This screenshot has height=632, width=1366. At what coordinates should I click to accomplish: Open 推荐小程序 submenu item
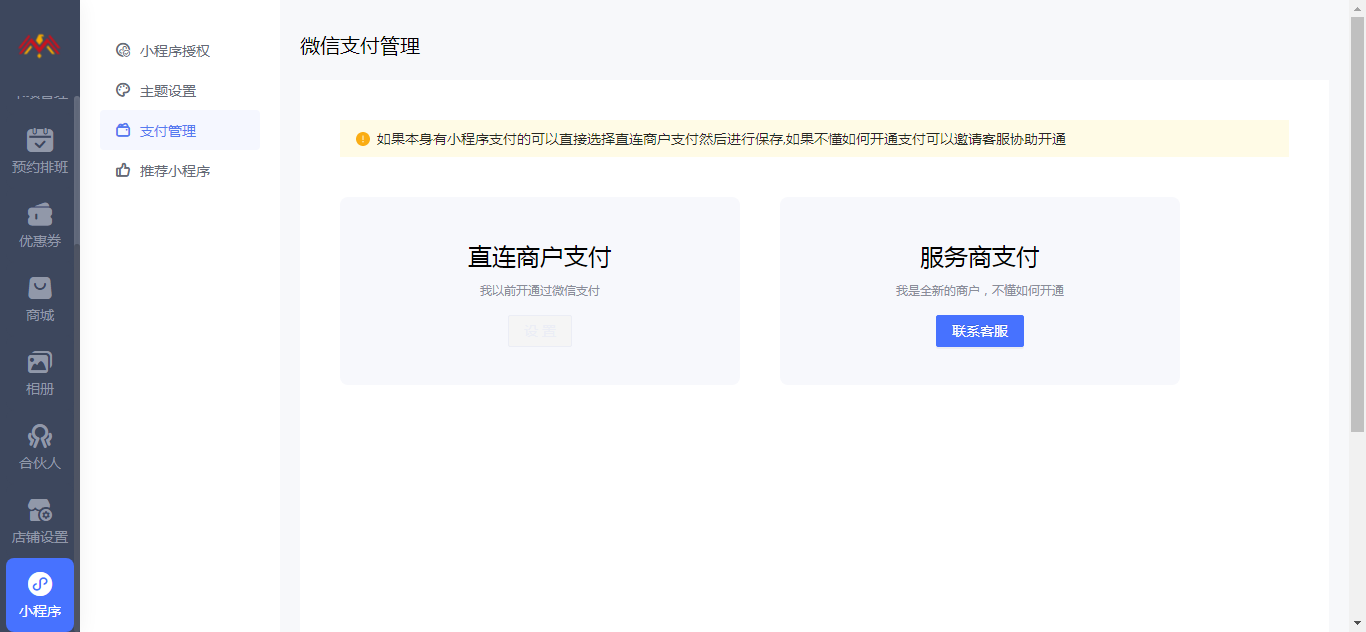tap(180, 170)
